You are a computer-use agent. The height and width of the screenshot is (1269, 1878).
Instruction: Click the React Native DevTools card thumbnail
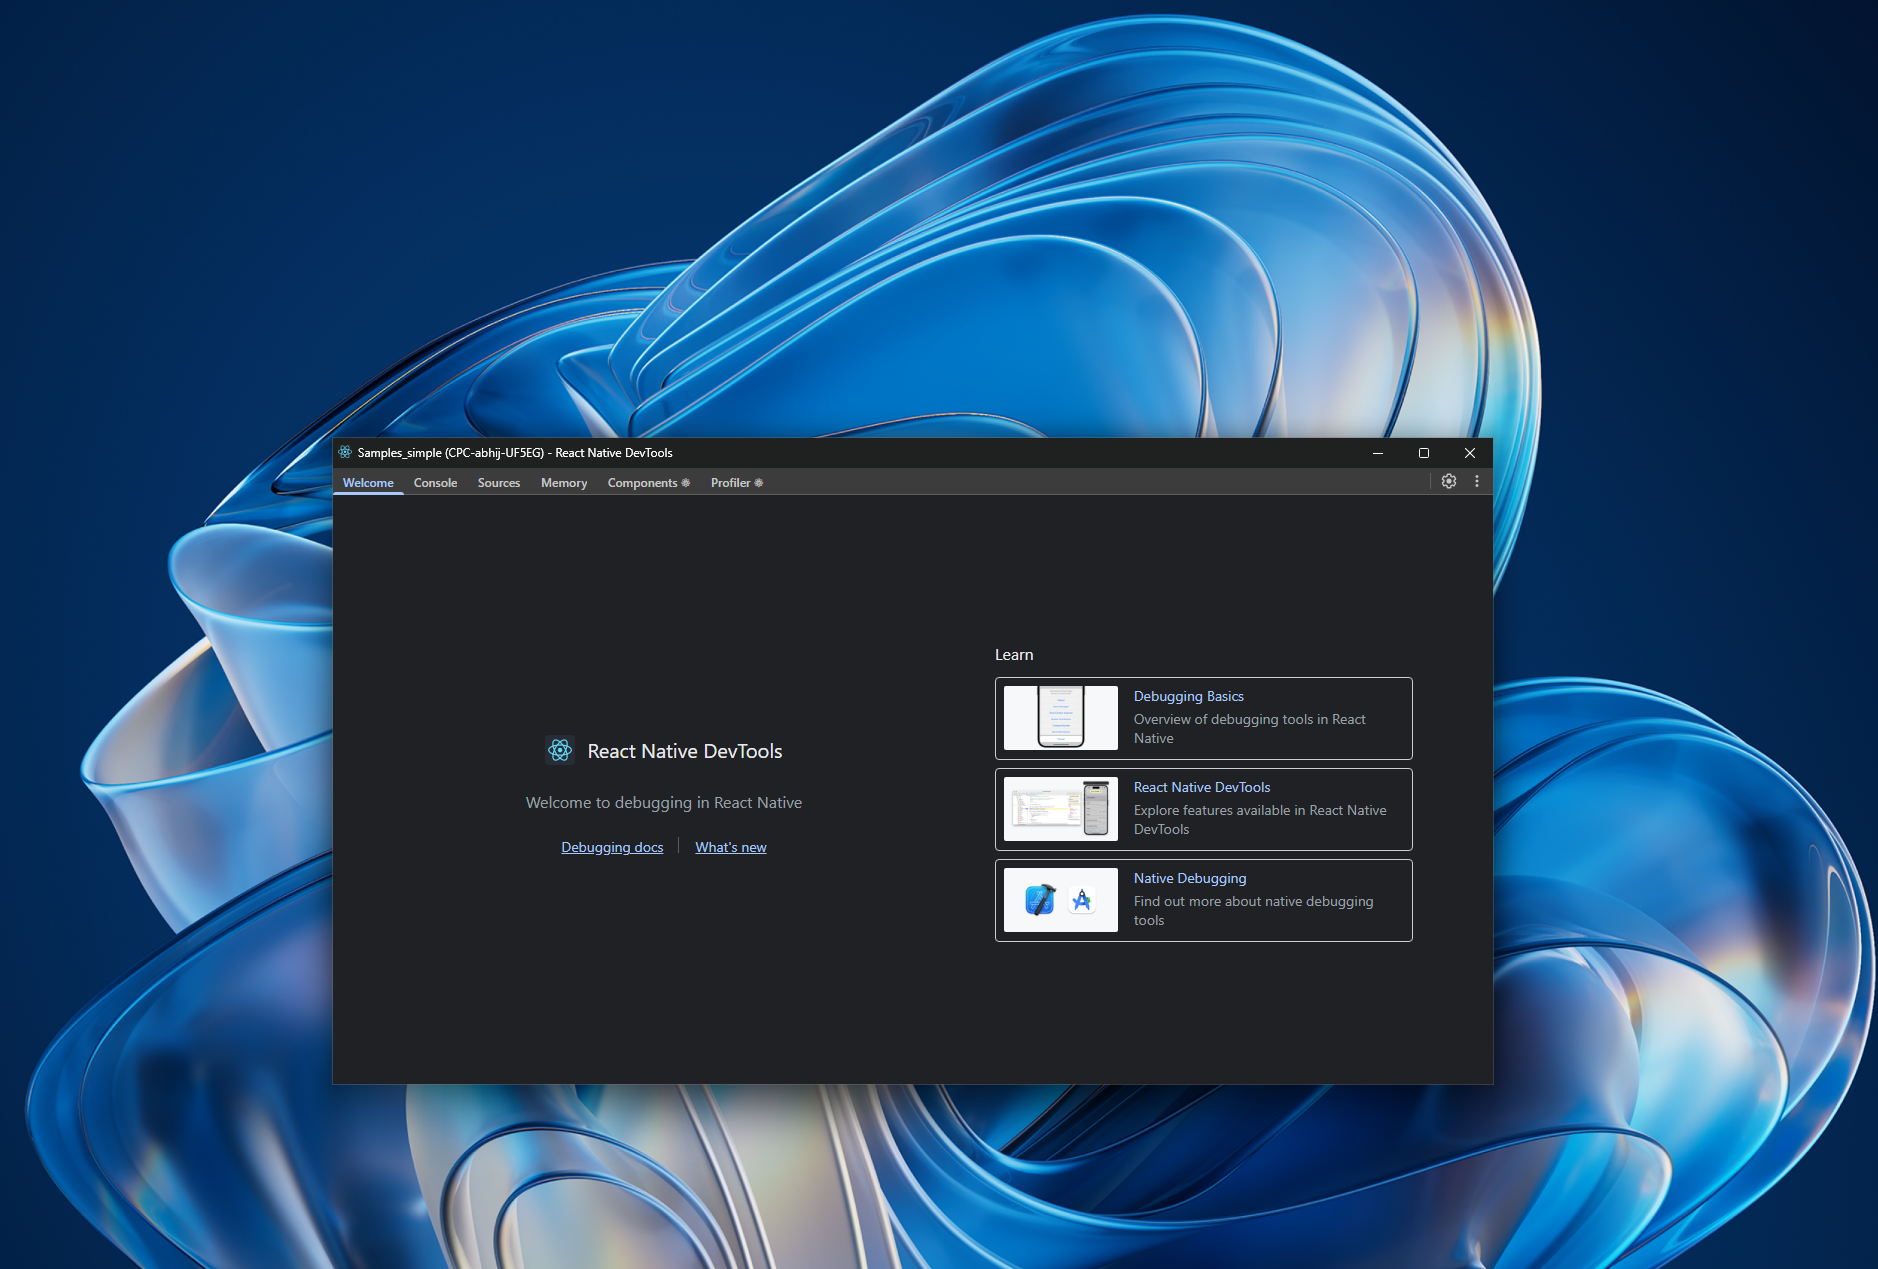1060,809
